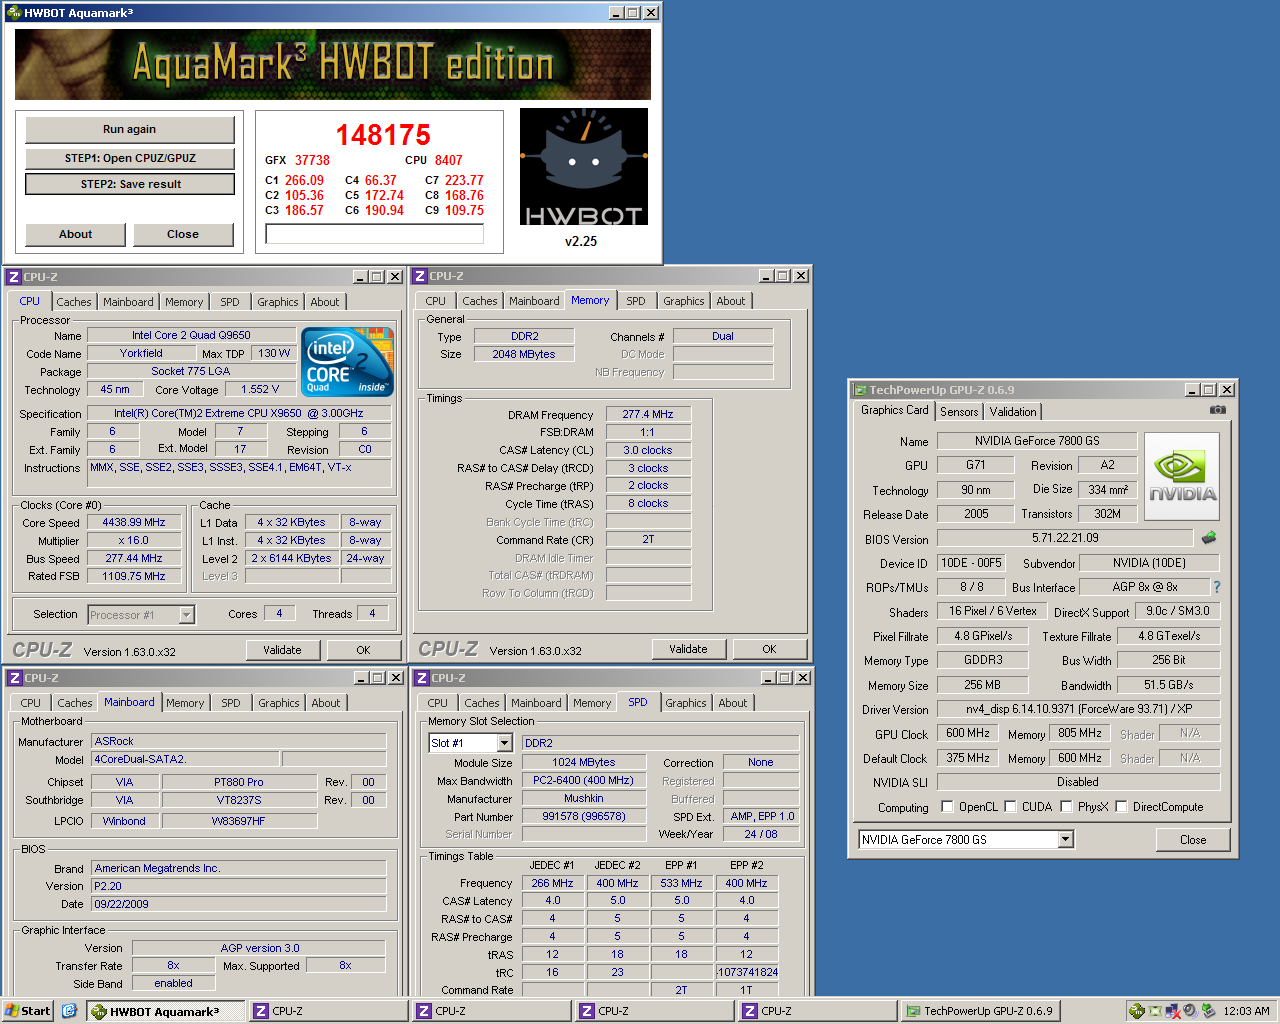The width and height of the screenshot is (1280, 1024).
Task: Click the empty text field in Aquamark
Action: (375, 234)
